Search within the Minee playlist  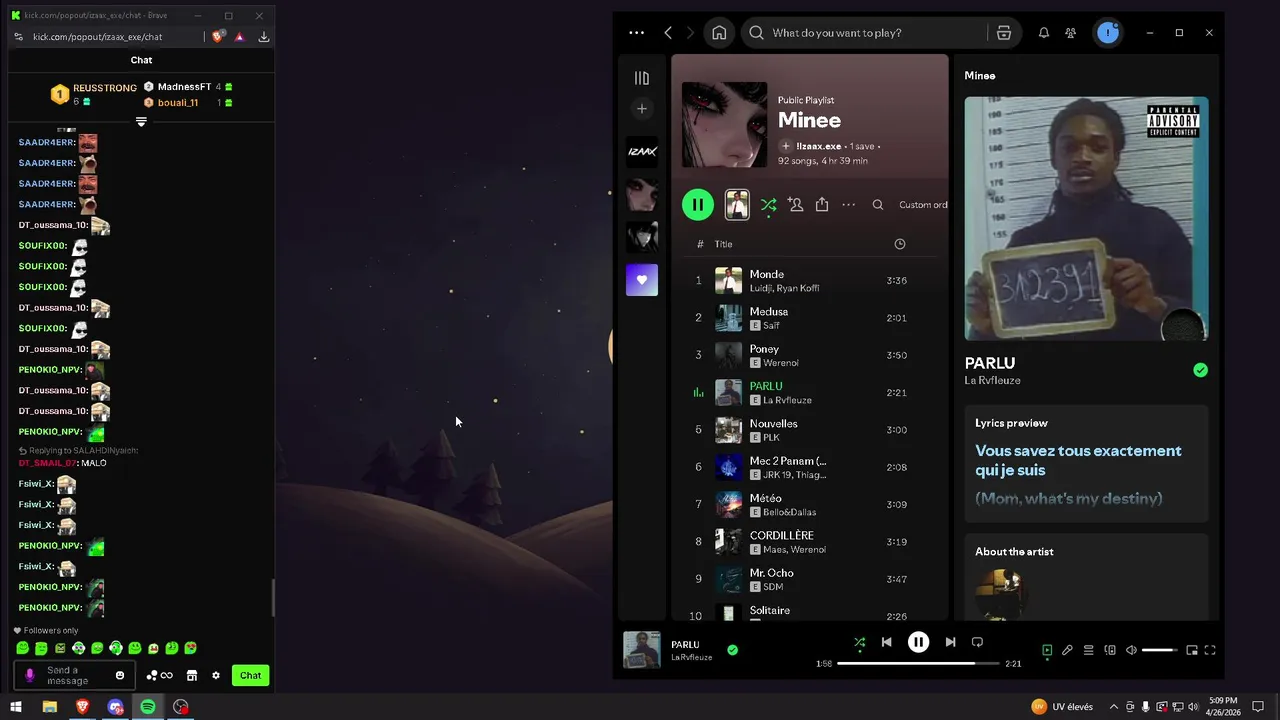click(878, 205)
